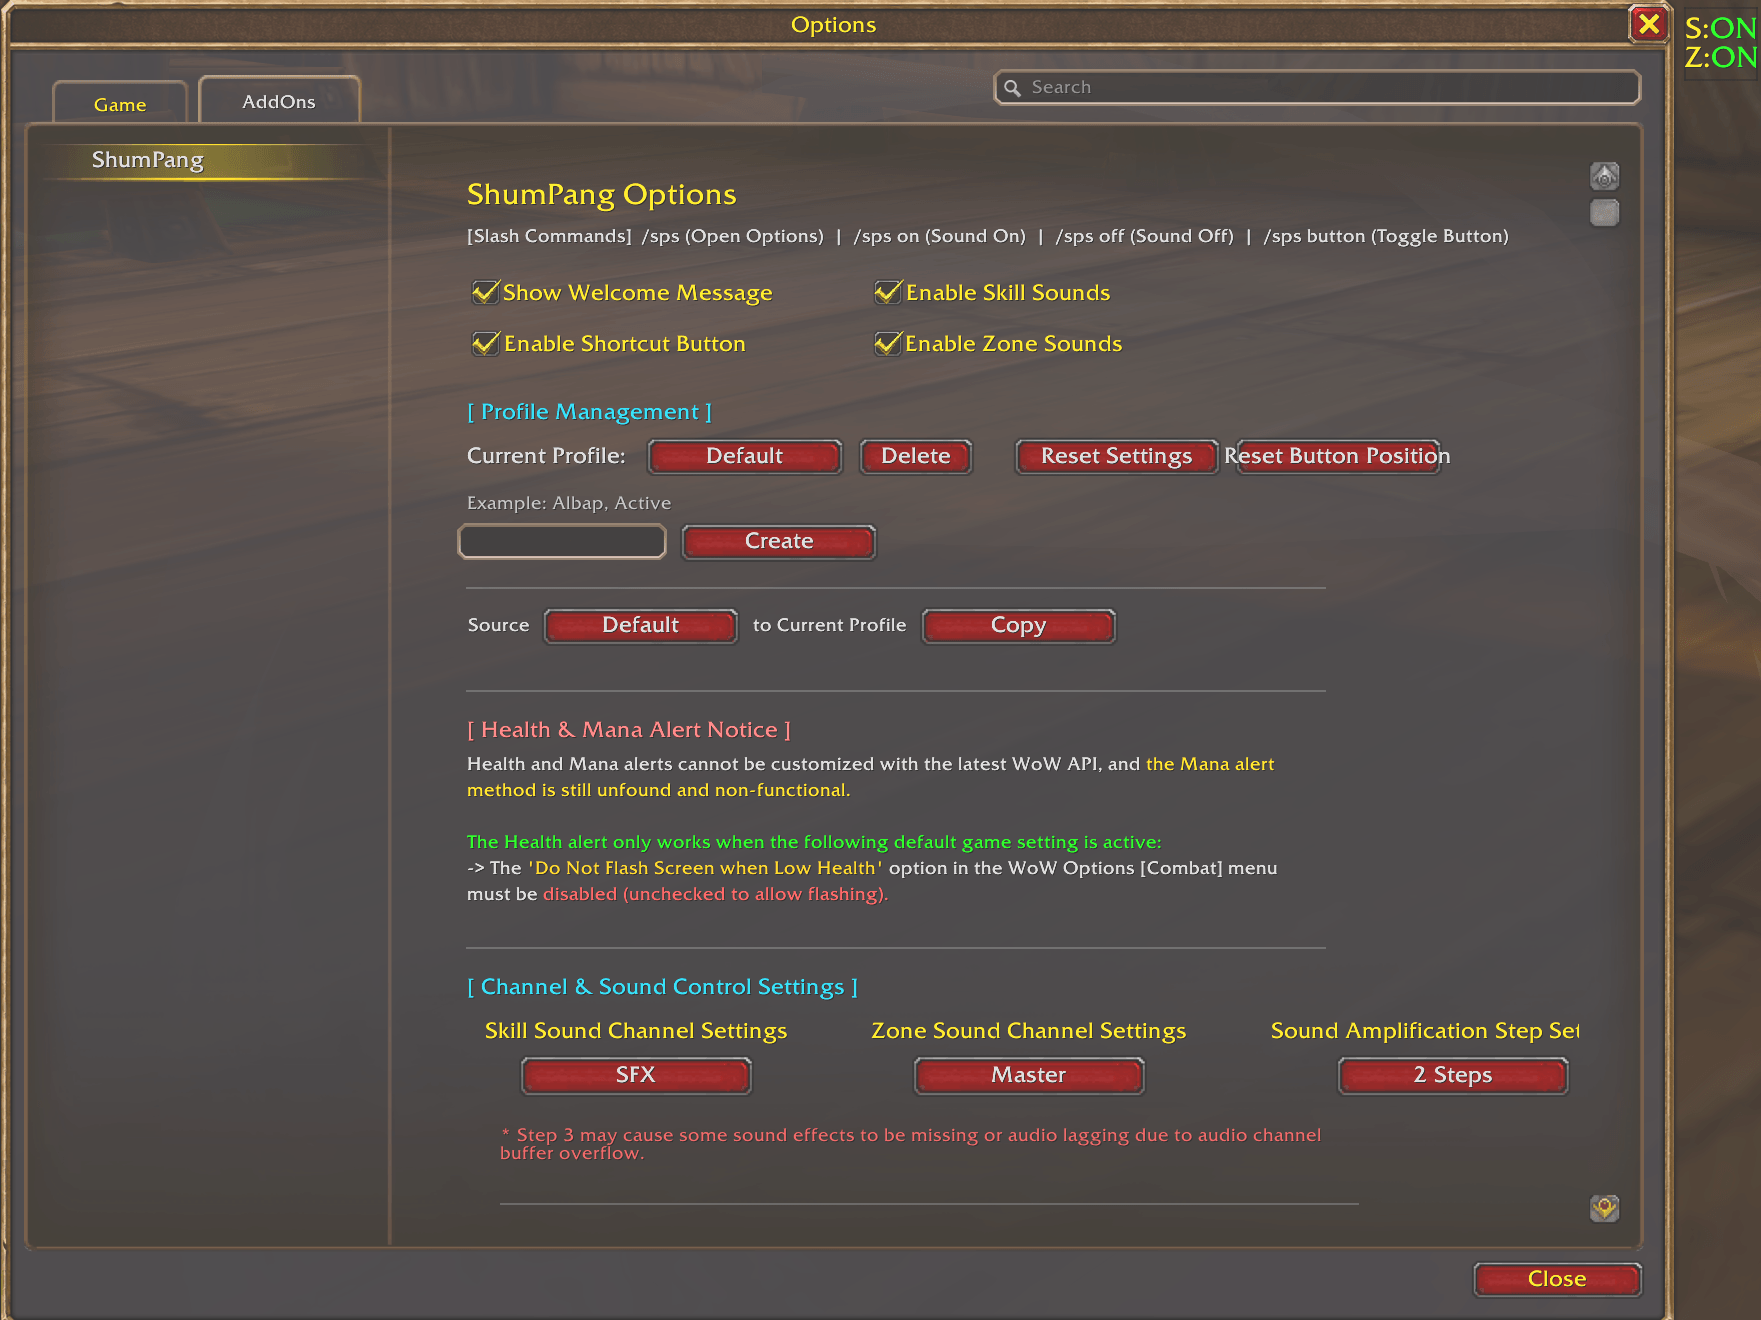Click Reset Button Position
Image resolution: width=1761 pixels, height=1320 pixels.
click(1338, 456)
